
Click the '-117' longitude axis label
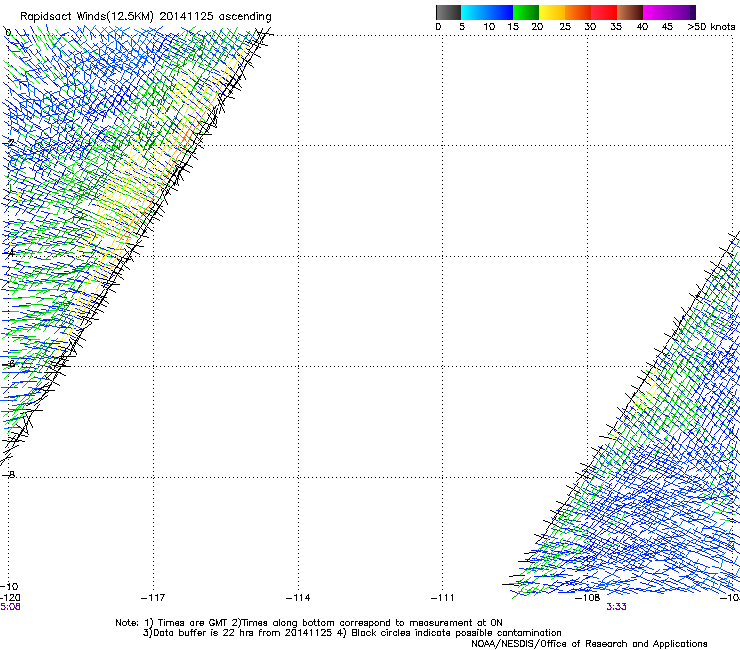[x=153, y=598]
